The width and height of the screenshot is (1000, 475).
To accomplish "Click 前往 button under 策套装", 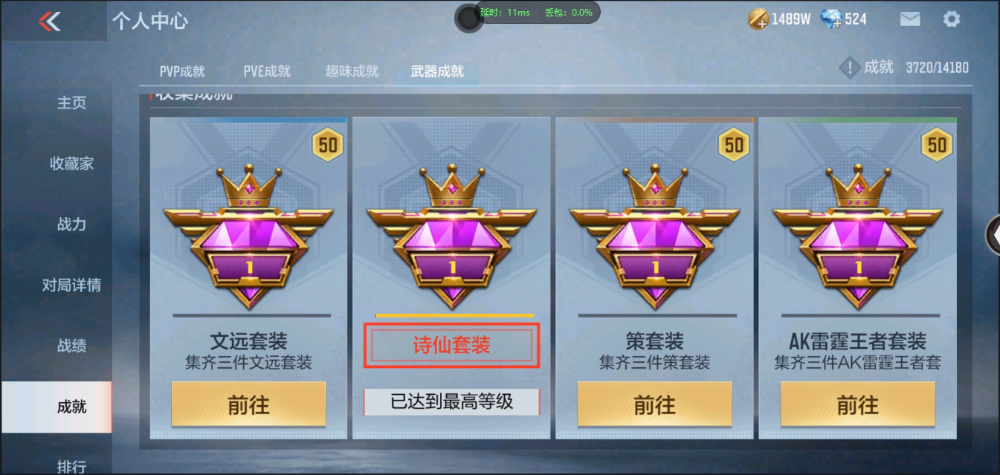I will tap(654, 404).
